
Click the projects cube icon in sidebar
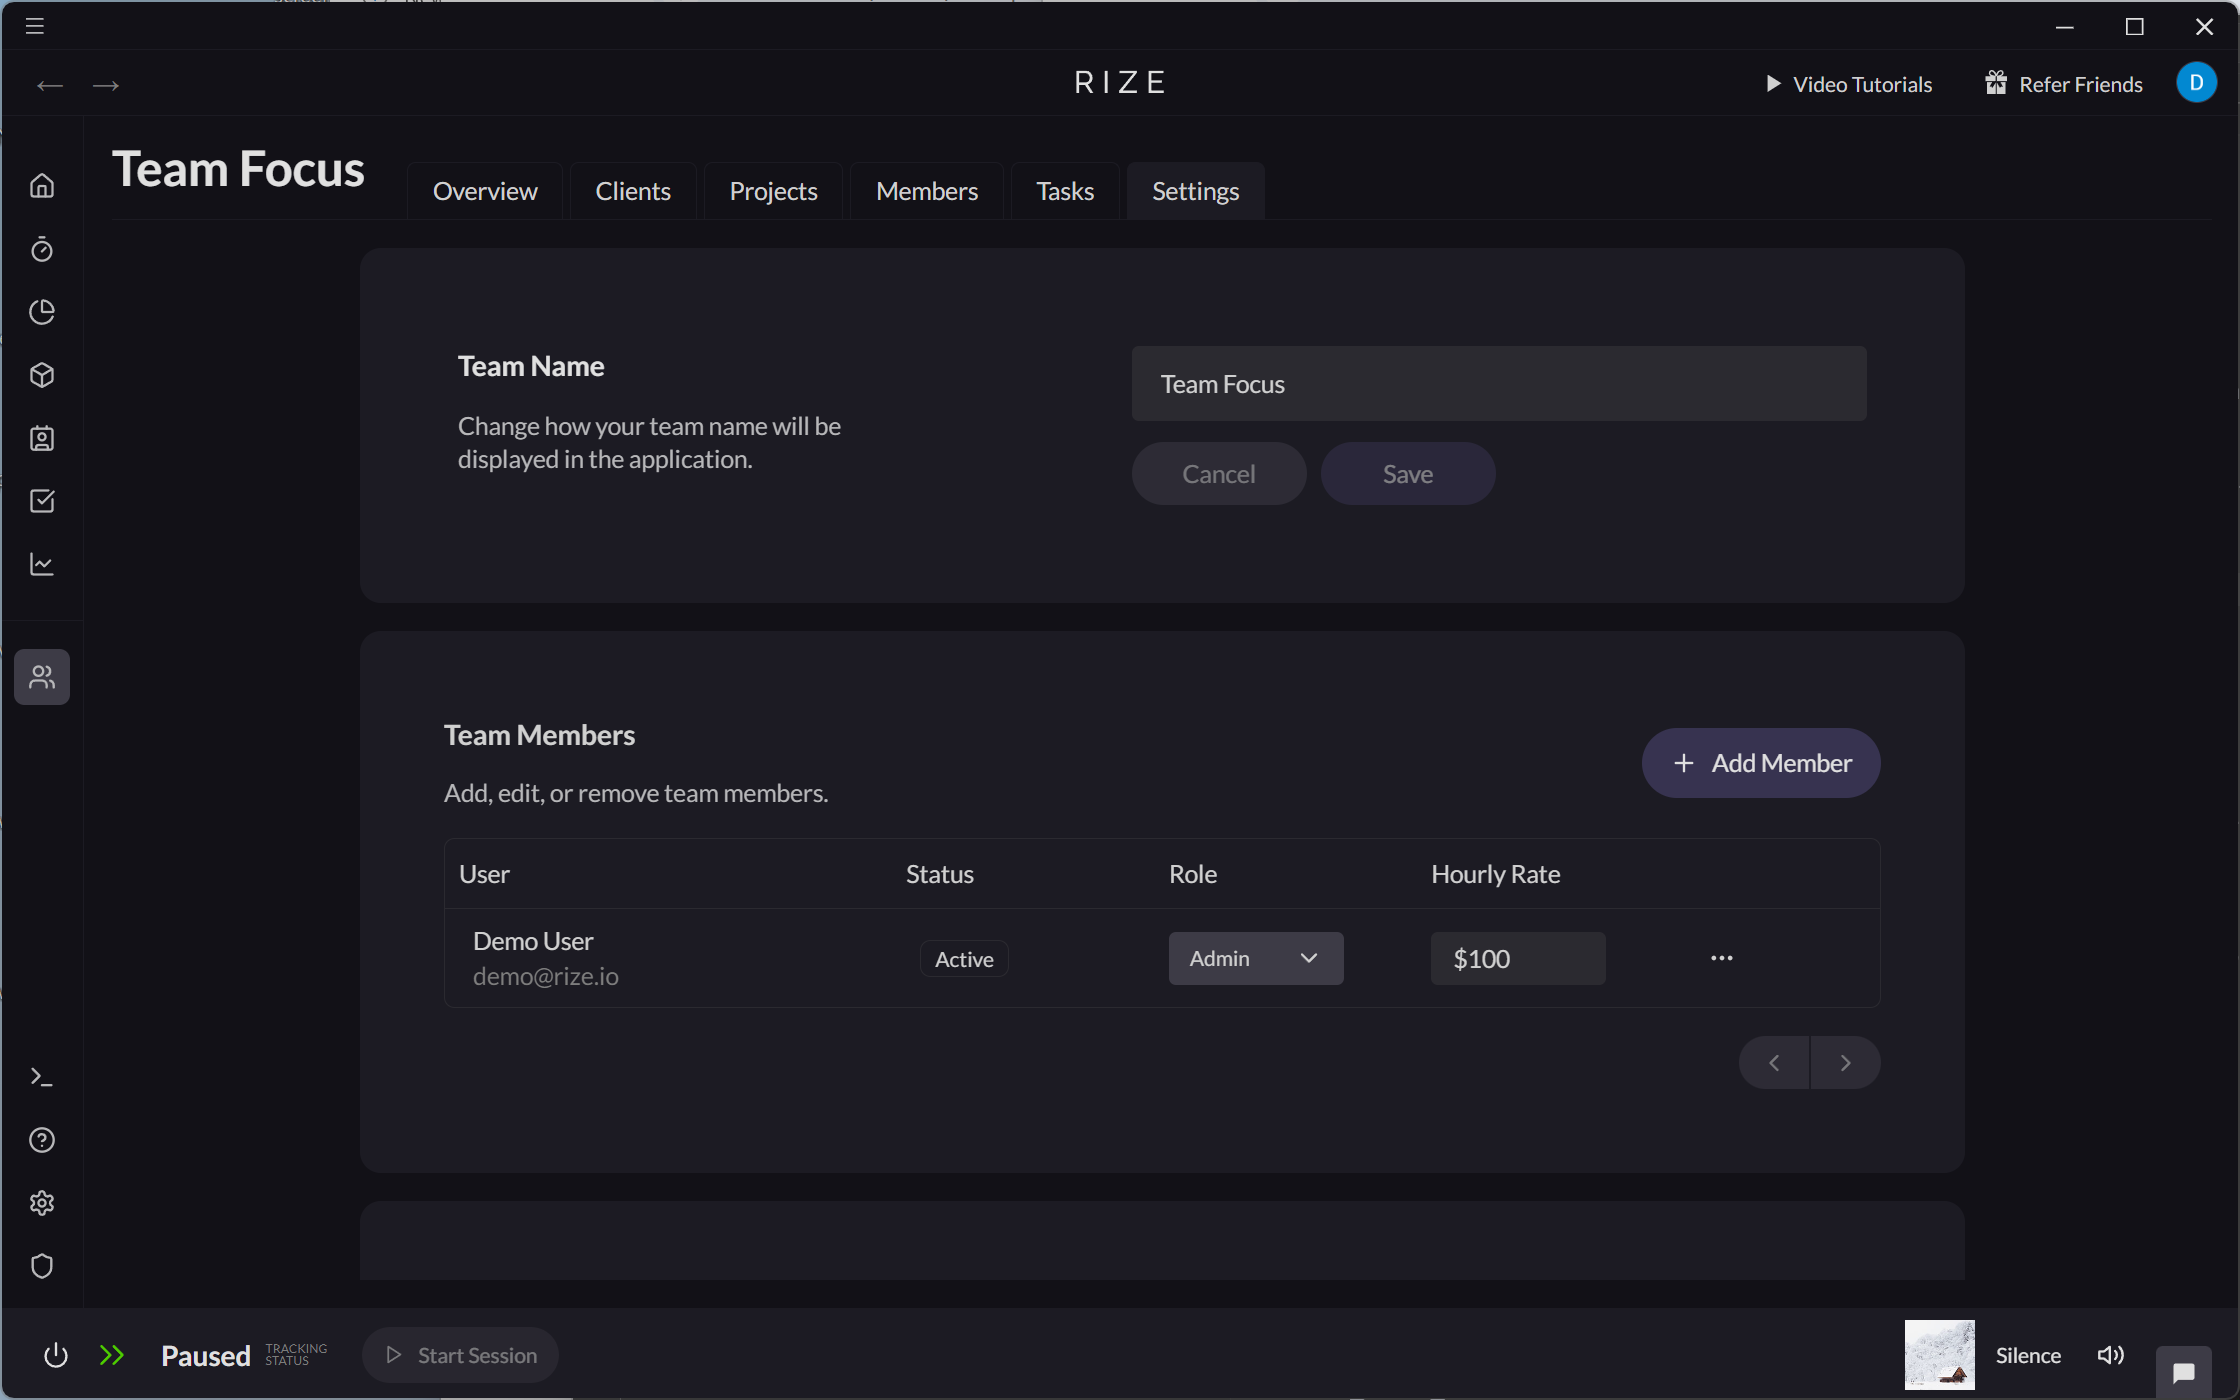[42, 375]
